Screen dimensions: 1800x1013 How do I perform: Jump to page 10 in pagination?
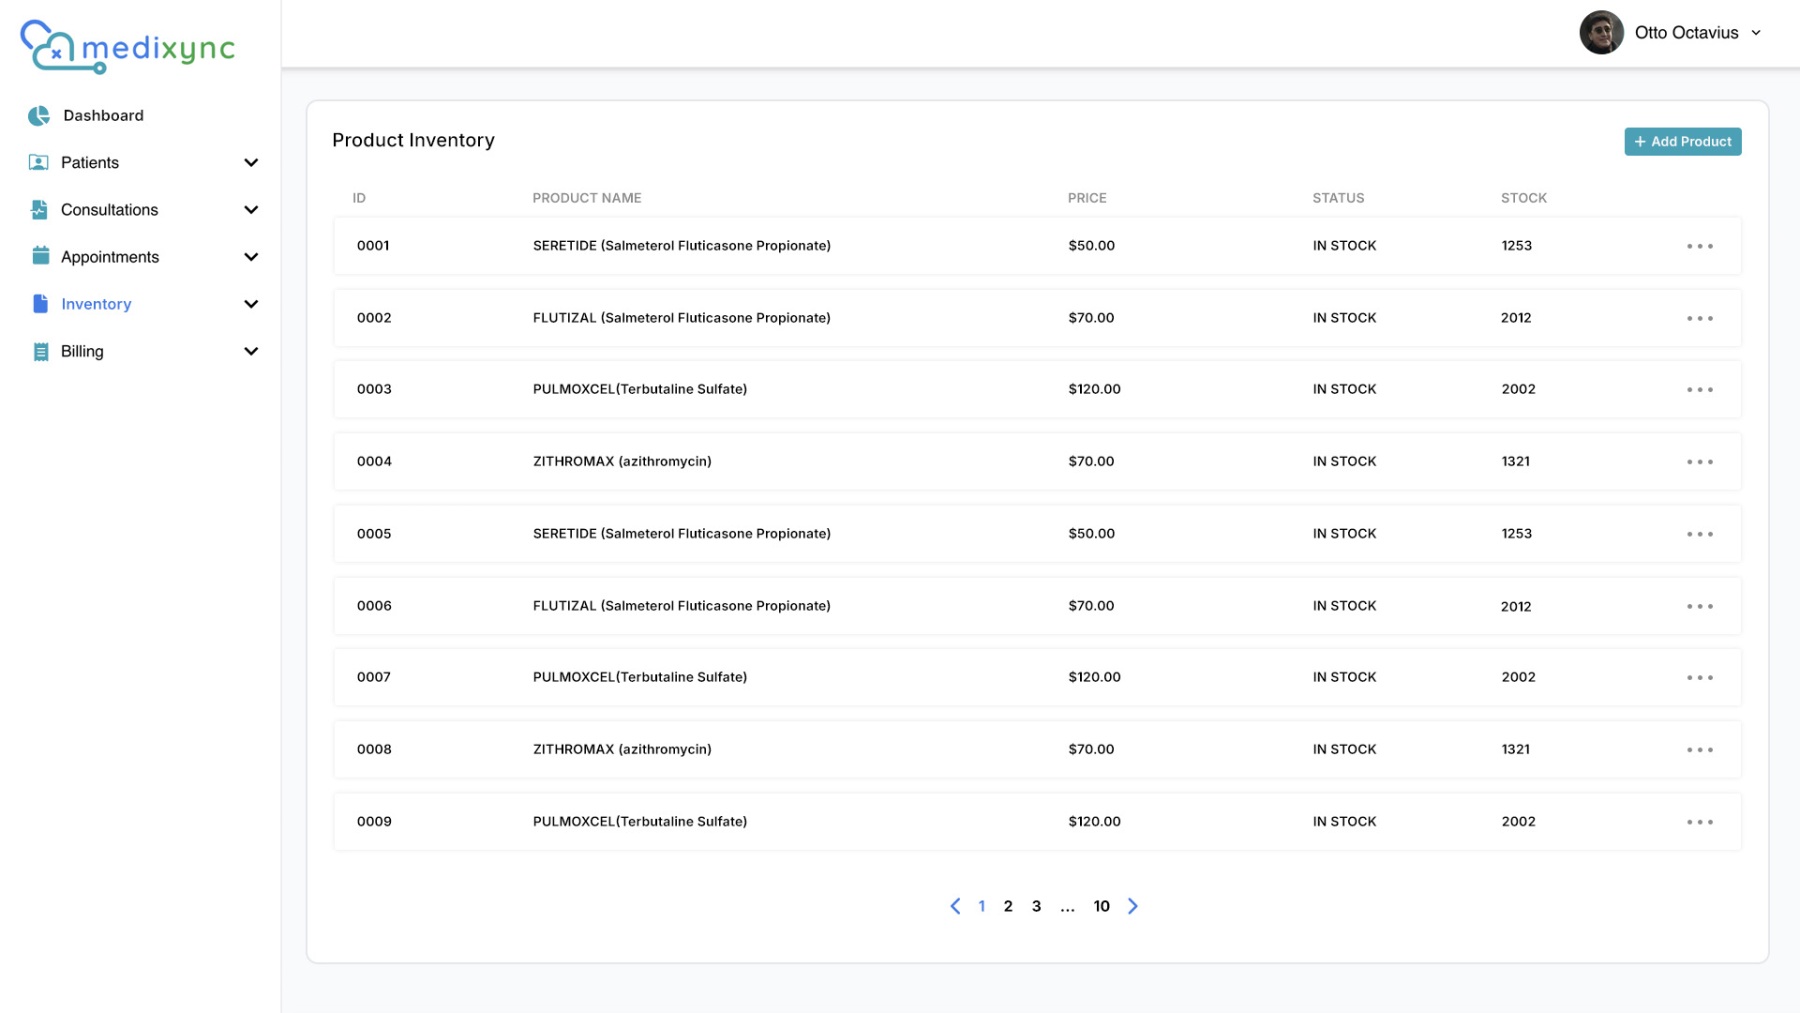pos(1101,906)
